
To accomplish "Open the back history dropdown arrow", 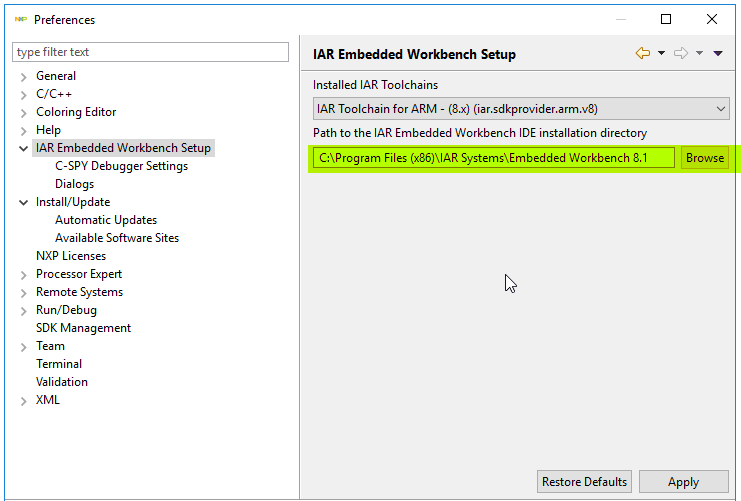I will (661, 54).
